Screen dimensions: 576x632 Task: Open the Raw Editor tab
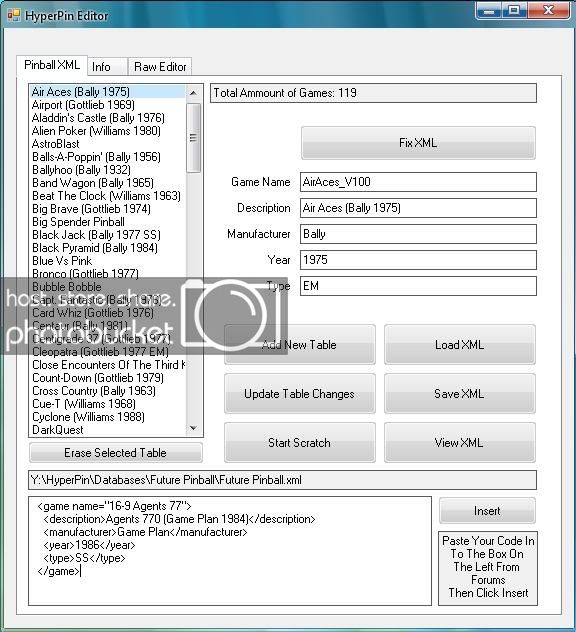160,67
